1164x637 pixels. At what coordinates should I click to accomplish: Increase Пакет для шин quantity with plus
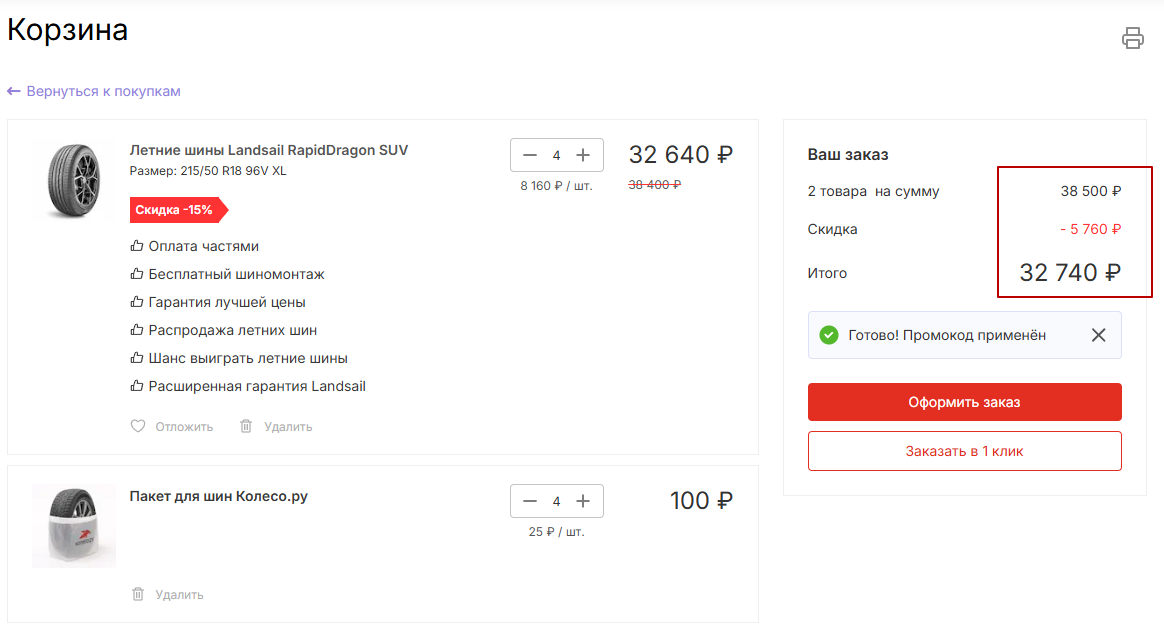[x=584, y=501]
